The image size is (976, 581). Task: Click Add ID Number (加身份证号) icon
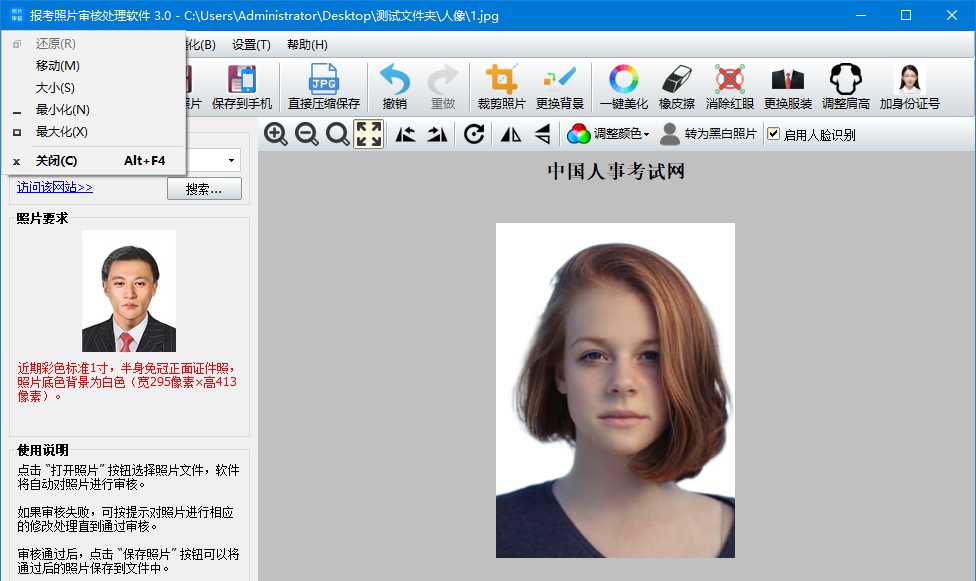point(909,87)
